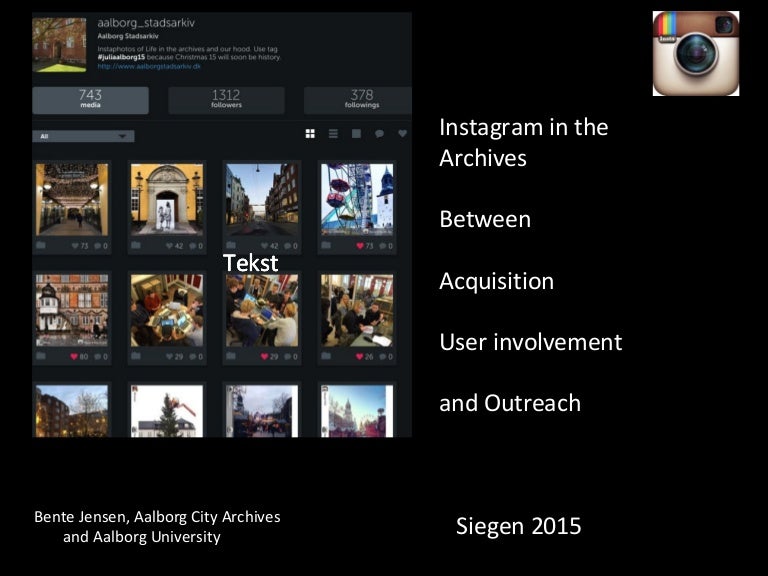The width and height of the screenshot is (768, 576).
Task: Click the Instagram camera logo
Action: [x=695, y=53]
